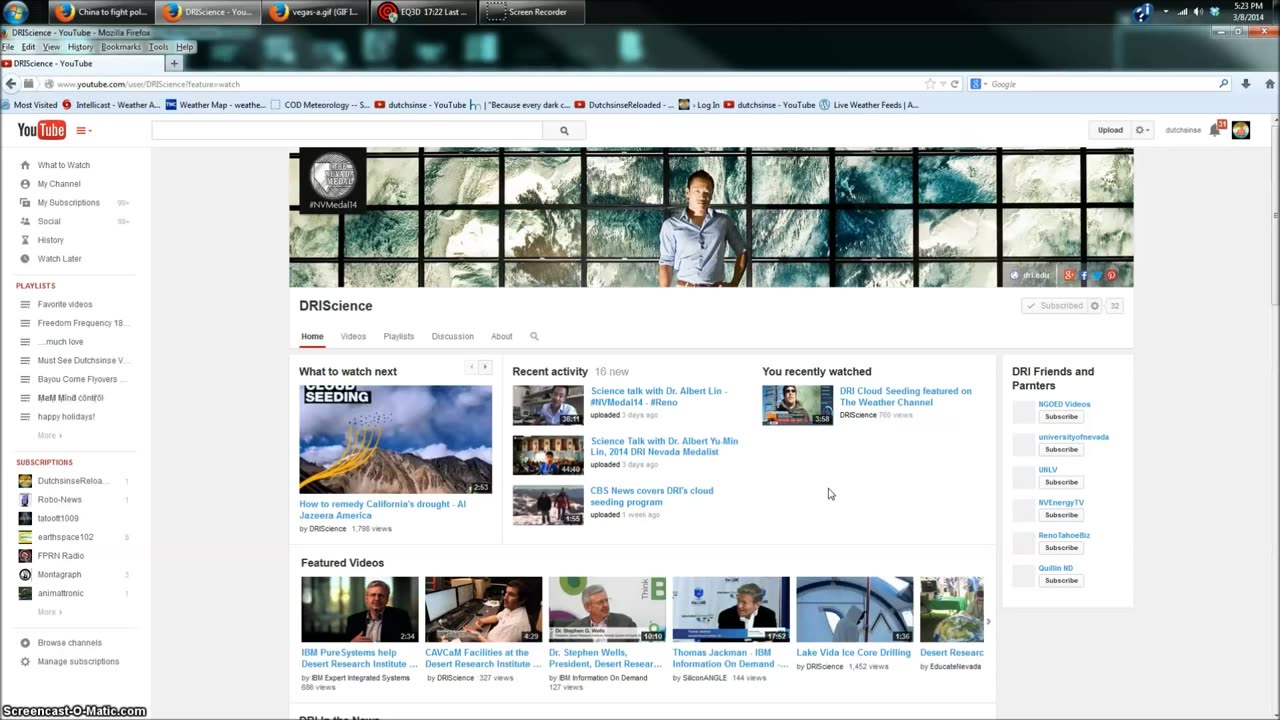Open a new Firefox tab with plus
Image resolution: width=1280 pixels, height=720 pixels.
tap(174, 64)
